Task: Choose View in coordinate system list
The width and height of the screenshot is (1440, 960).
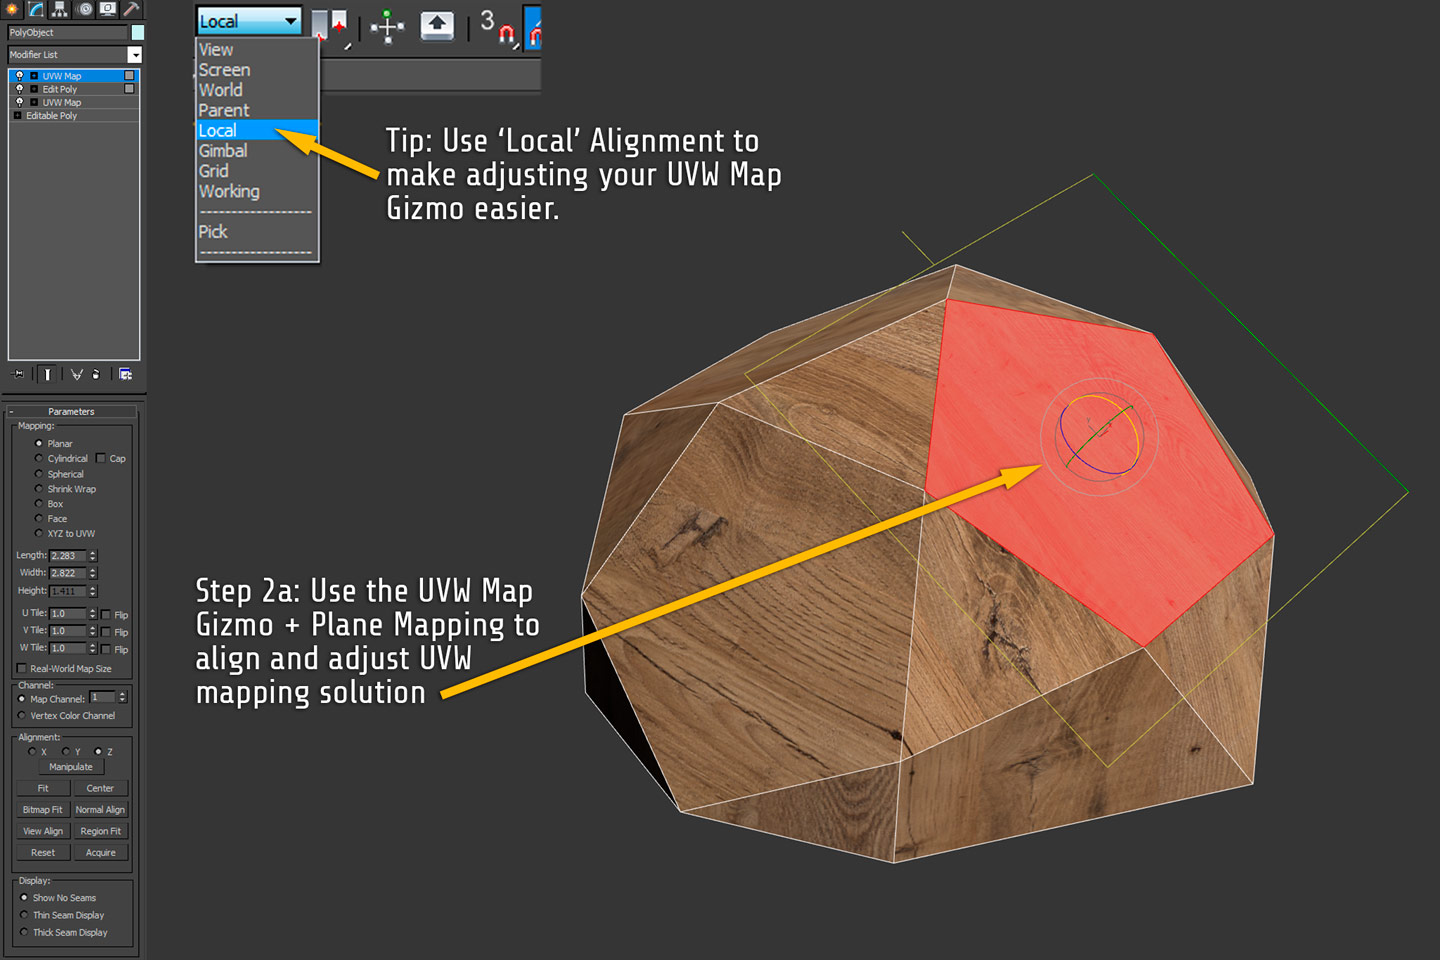Action: coord(257,50)
